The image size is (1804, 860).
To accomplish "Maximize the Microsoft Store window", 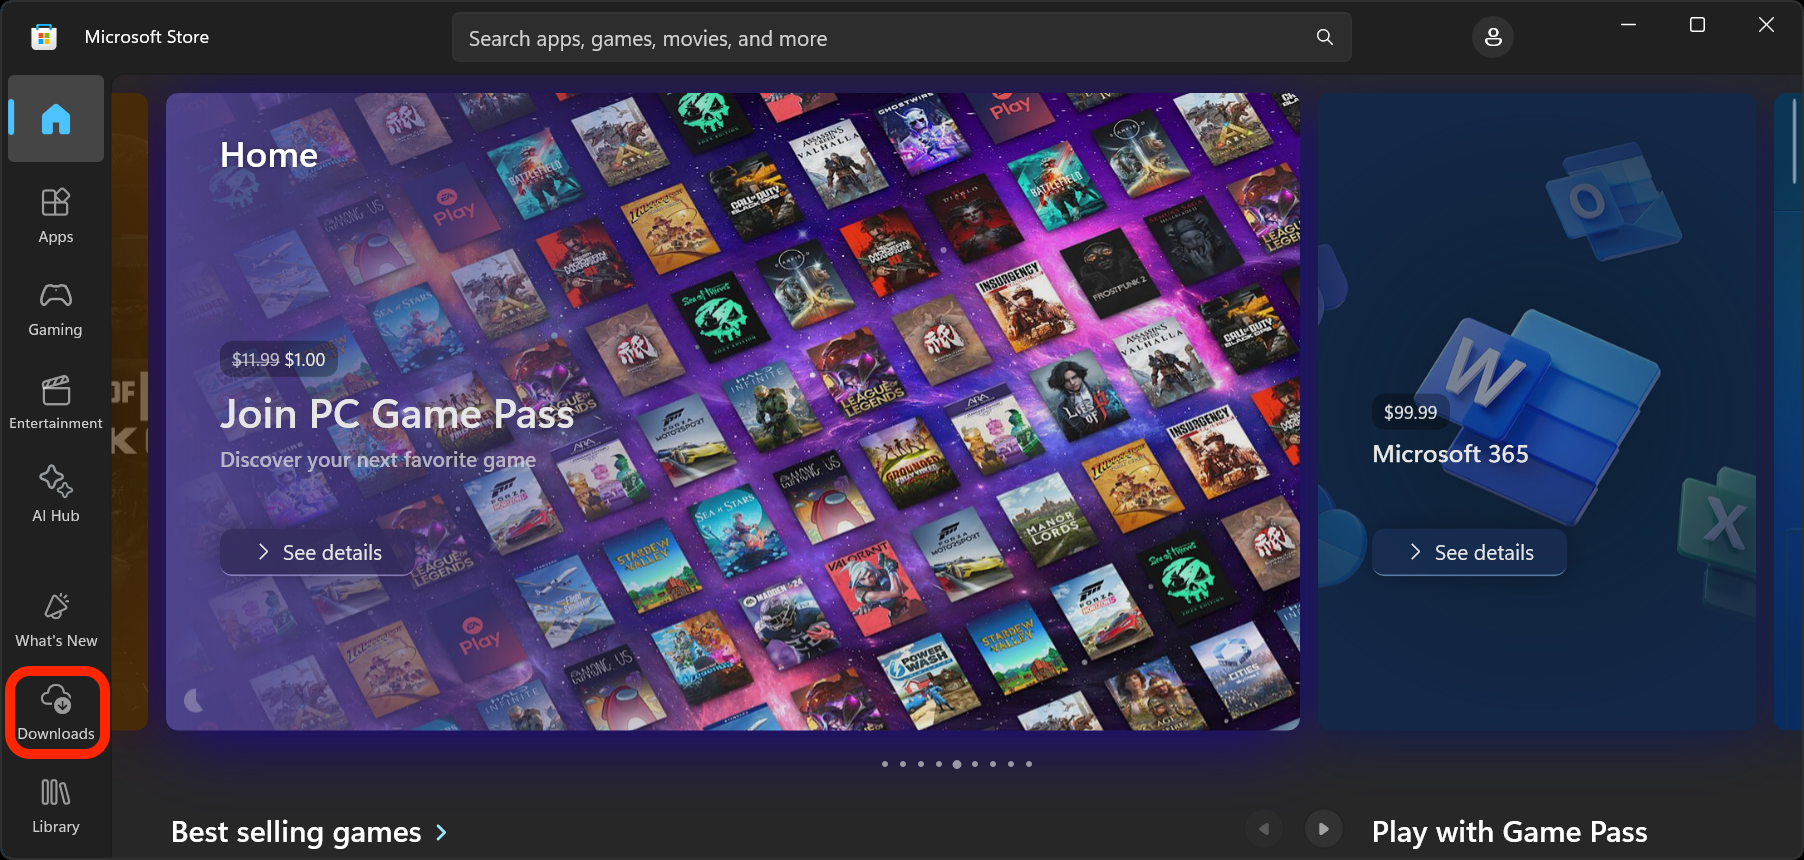I will pos(1697,24).
